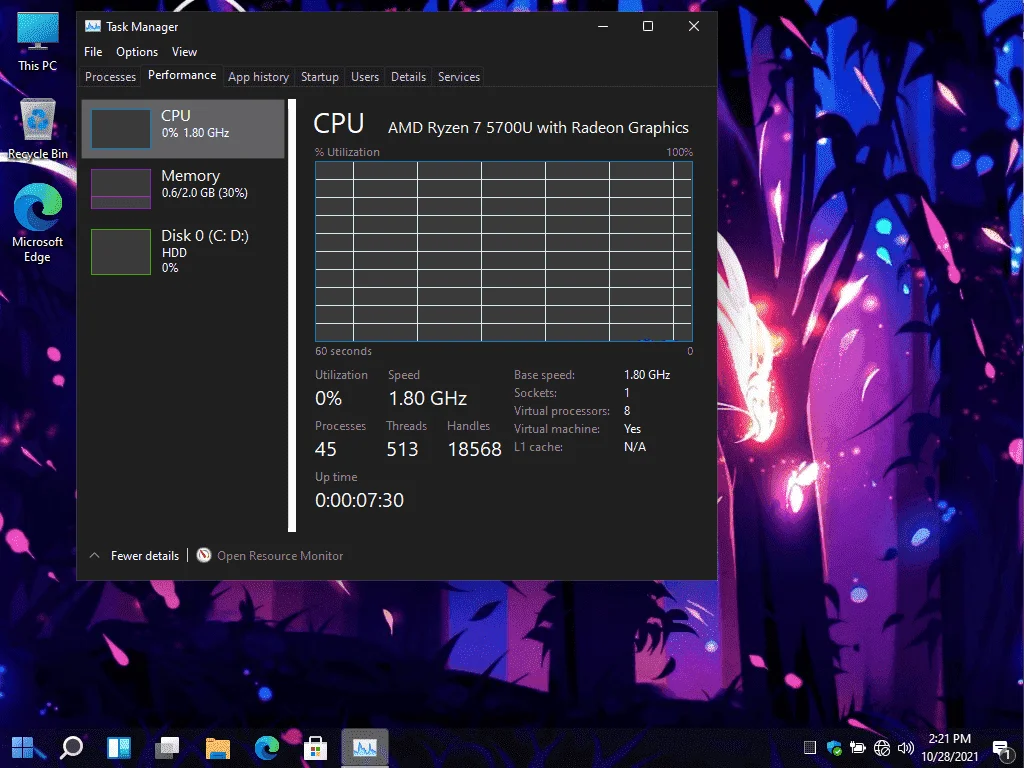Screen dimensions: 1024x768
Task: Open the notification center icon
Action: 1002,749
